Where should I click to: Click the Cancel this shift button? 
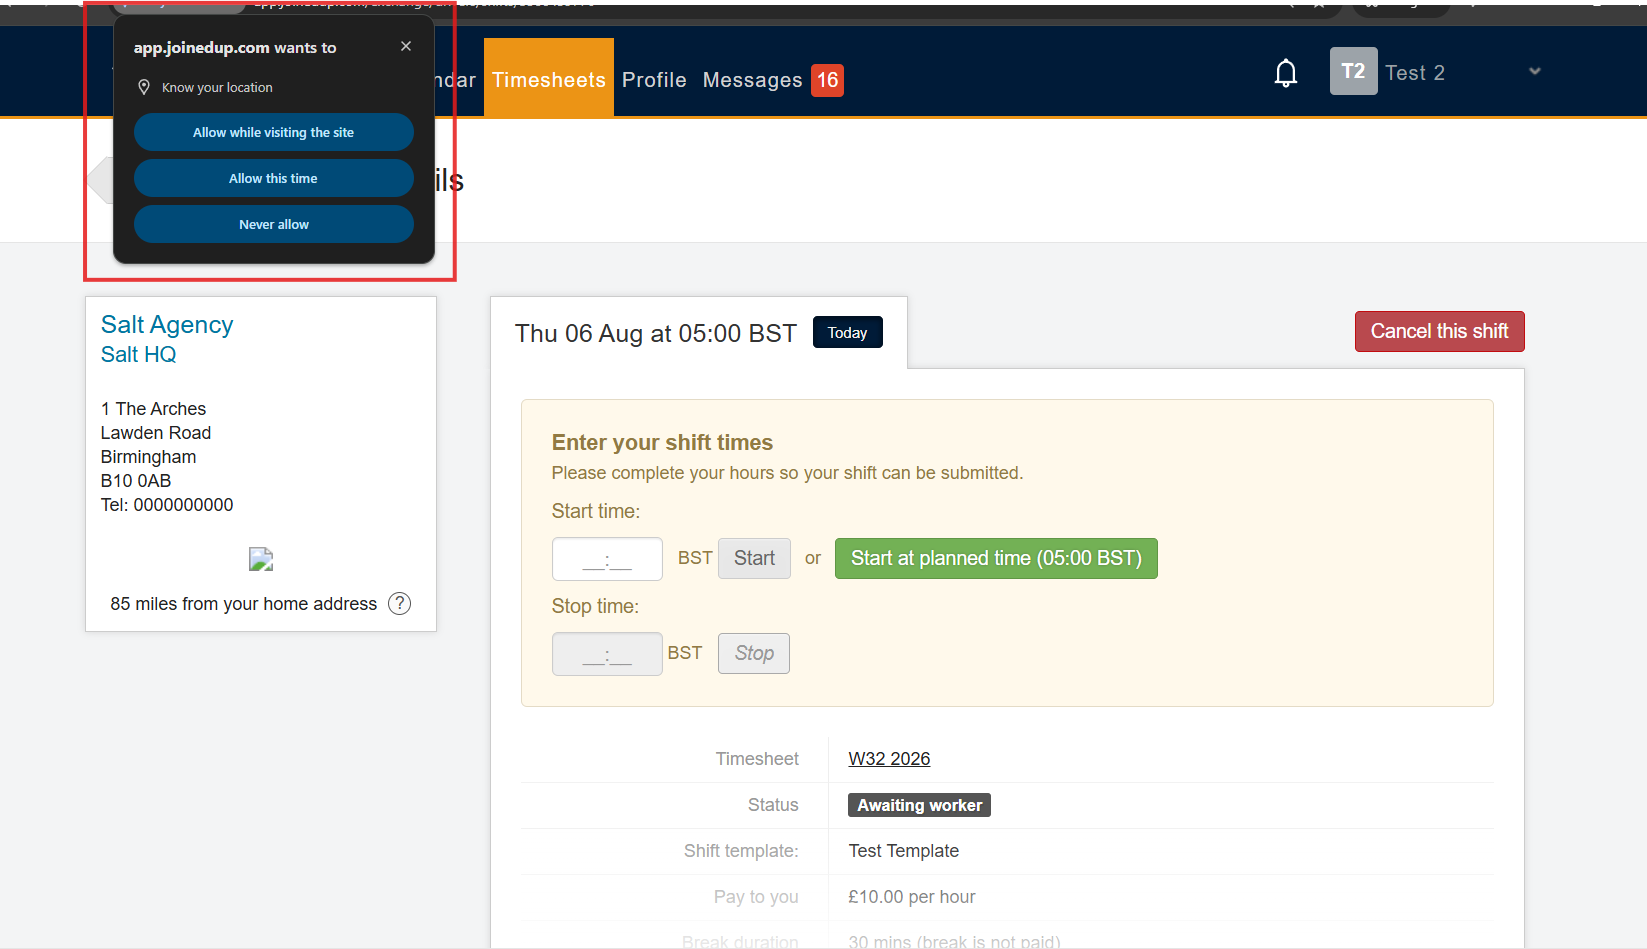point(1439,331)
